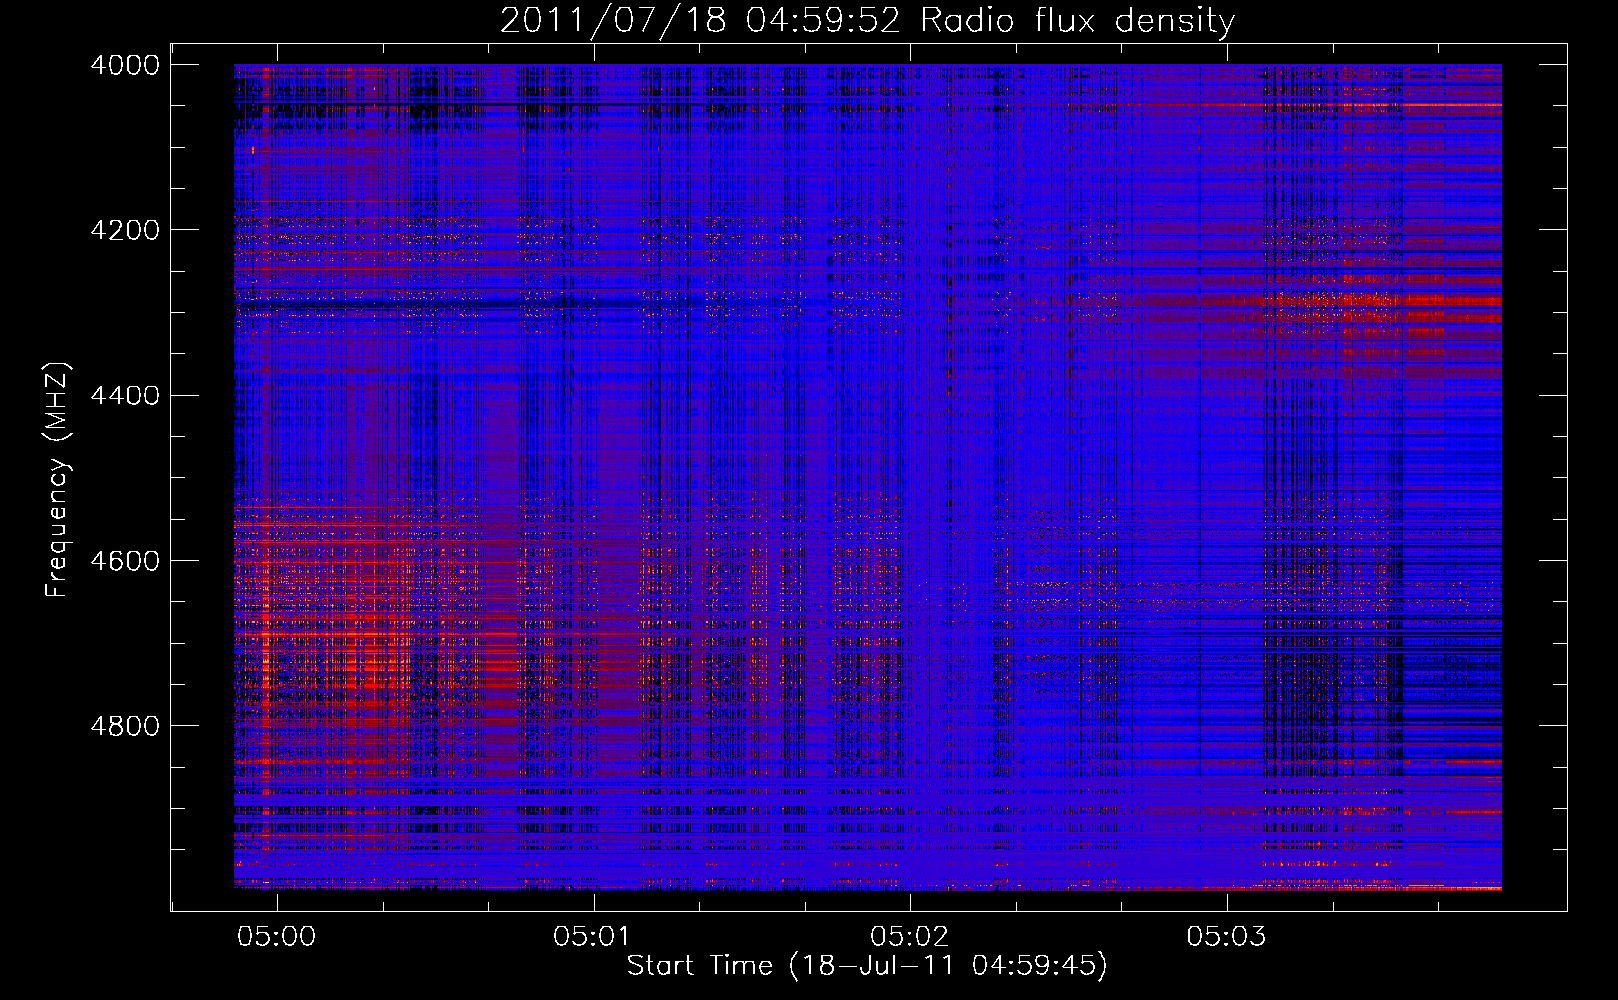This screenshot has width=1618, height=1000.
Task: Click the 4600 frequency tick label
Action: tap(125, 560)
